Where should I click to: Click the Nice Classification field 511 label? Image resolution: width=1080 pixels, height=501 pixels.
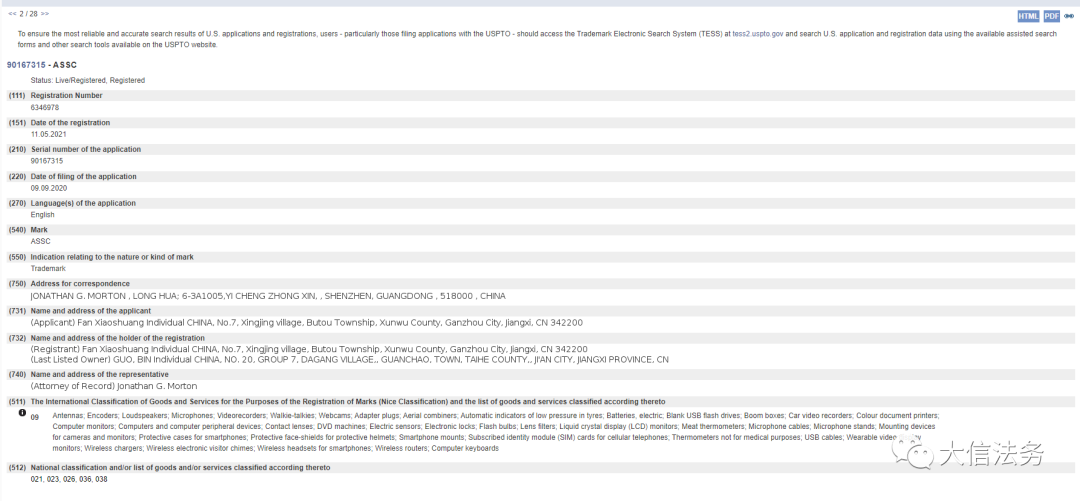[x=348, y=402]
